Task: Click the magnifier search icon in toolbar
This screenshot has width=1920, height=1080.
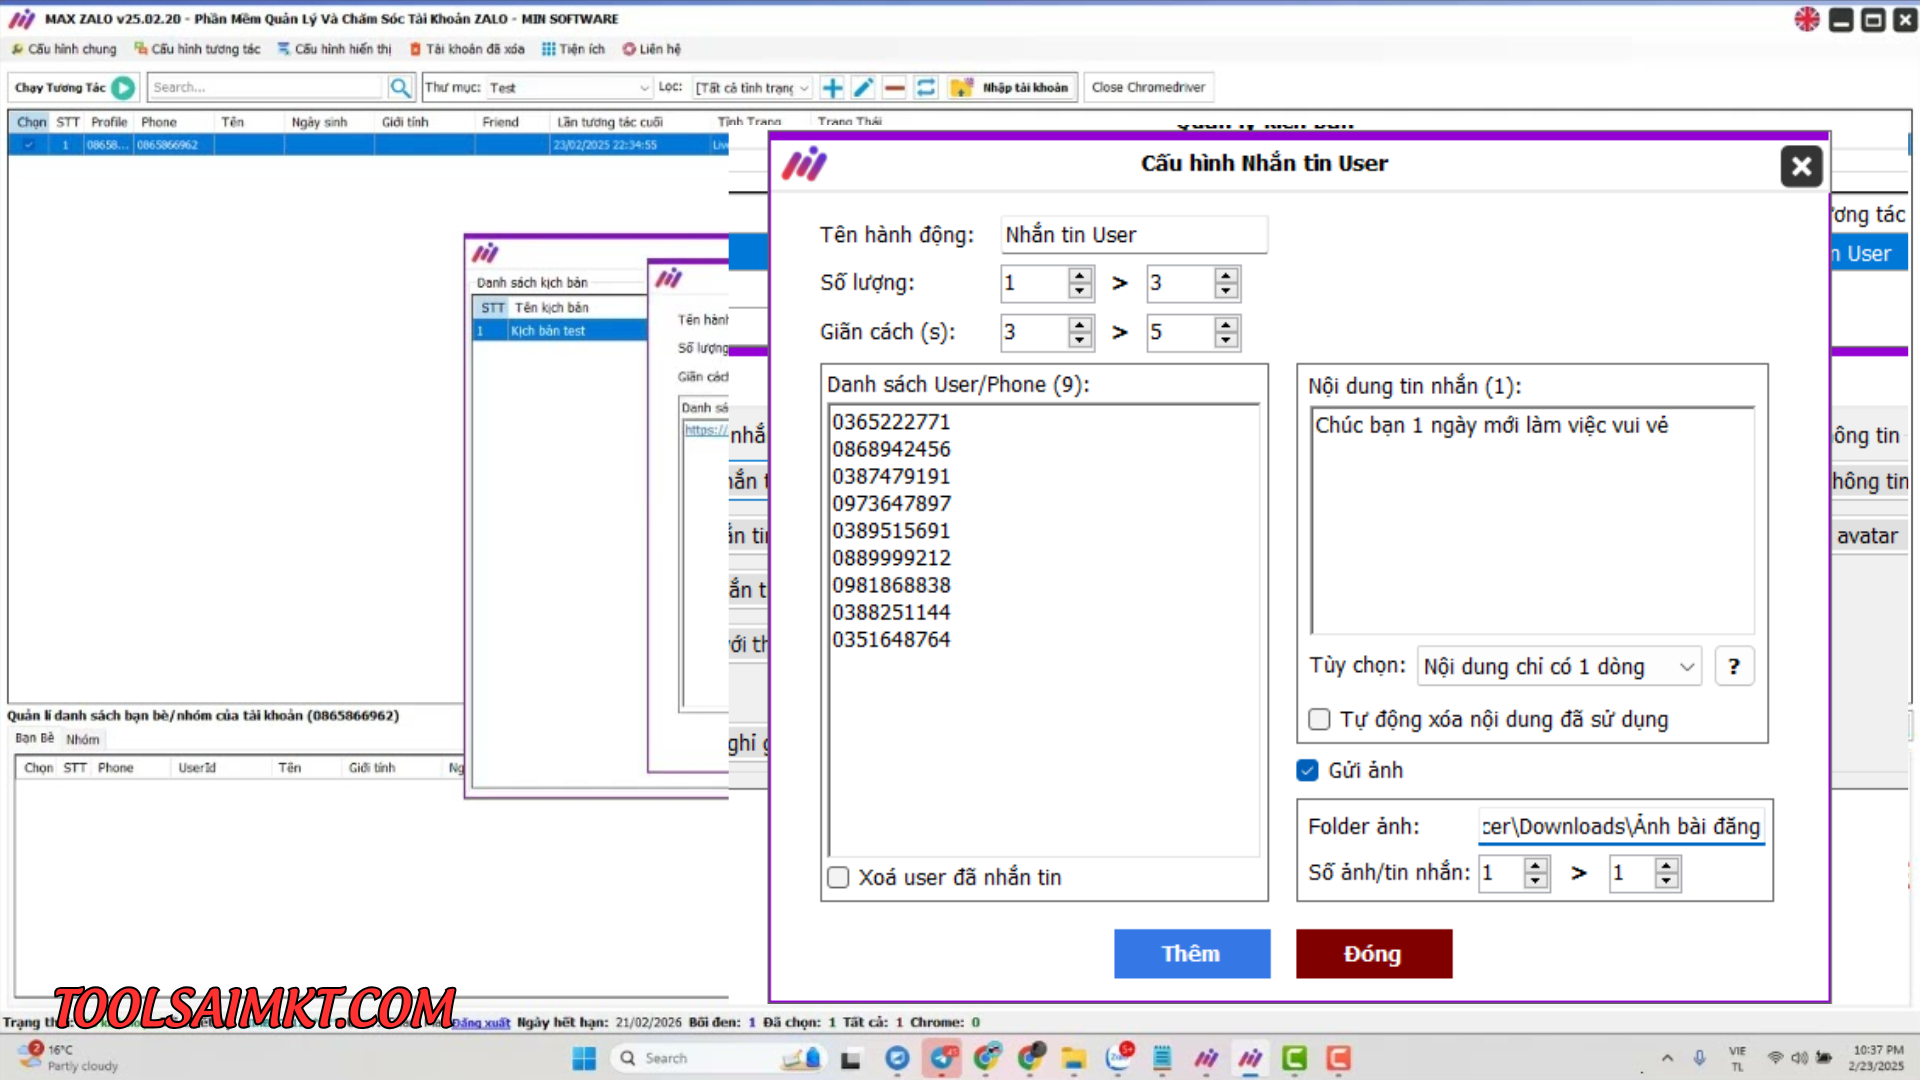Action: 400,88
